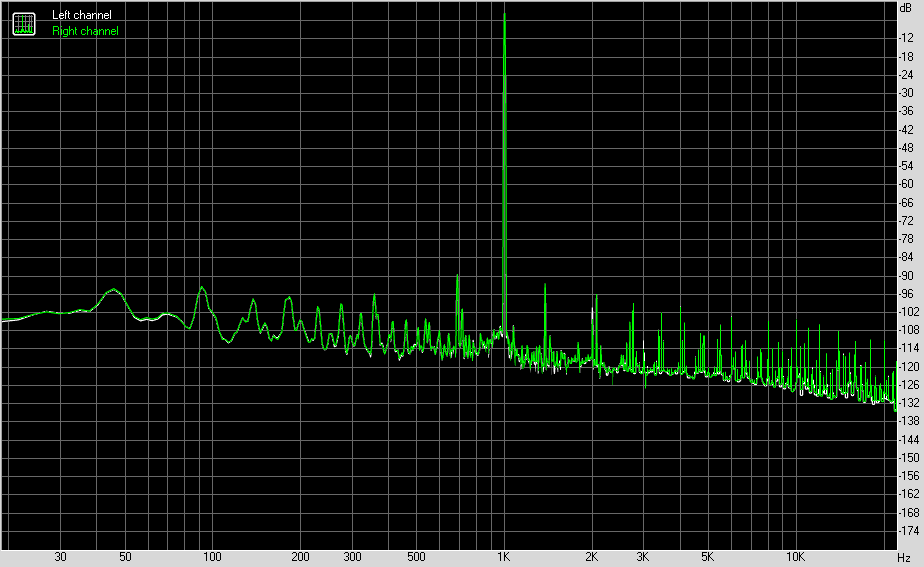Select the green "Right channel" legend label
Image resolution: width=924 pixels, height=567 pixels.
pos(85,31)
